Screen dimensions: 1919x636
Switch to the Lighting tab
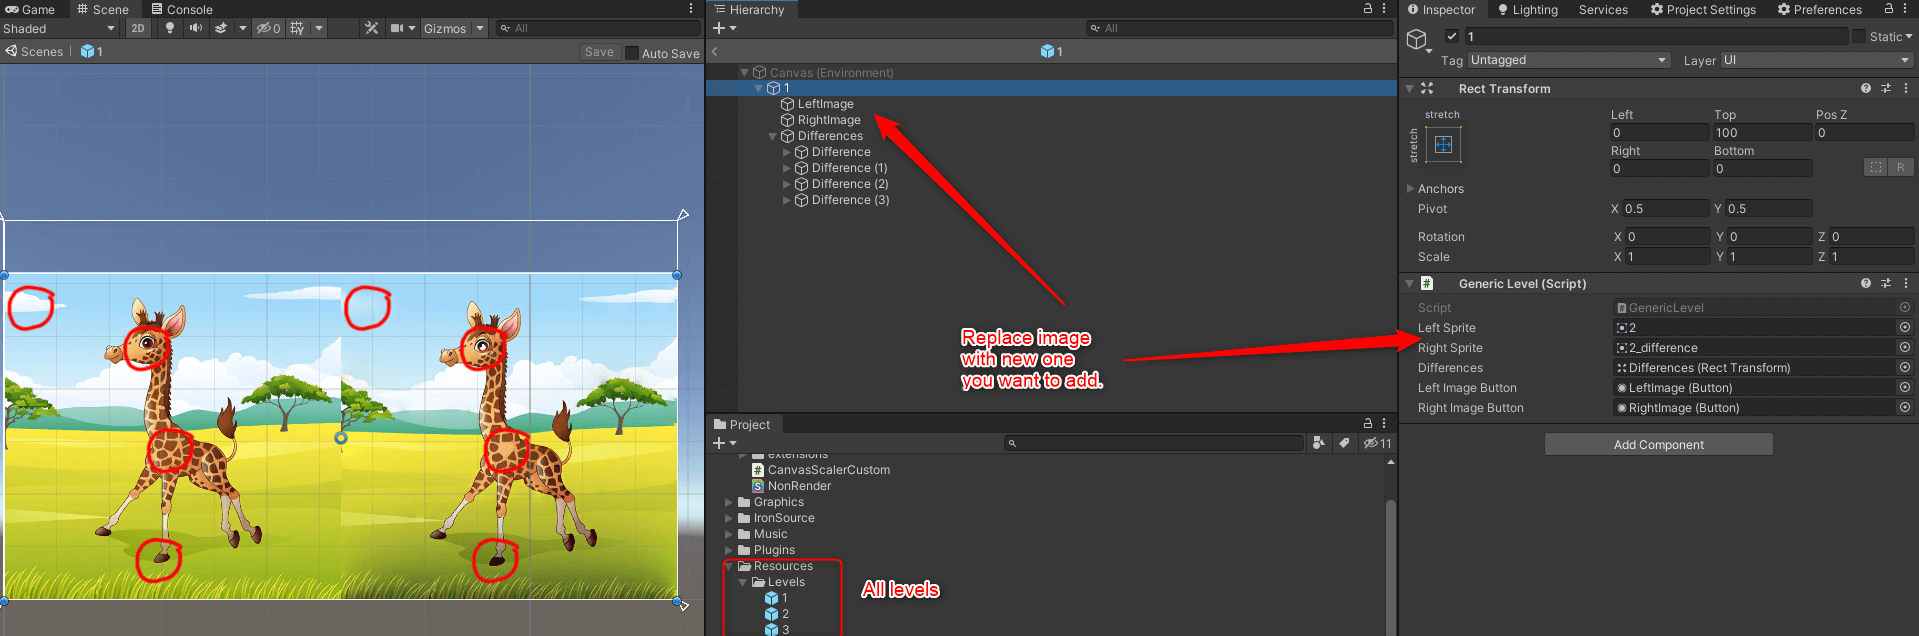(1528, 9)
